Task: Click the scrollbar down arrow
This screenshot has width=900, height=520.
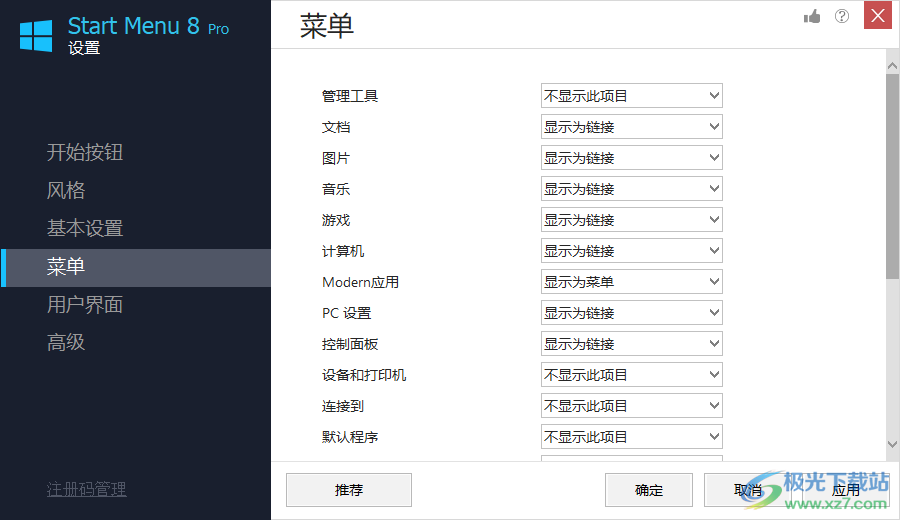Action: (x=892, y=444)
